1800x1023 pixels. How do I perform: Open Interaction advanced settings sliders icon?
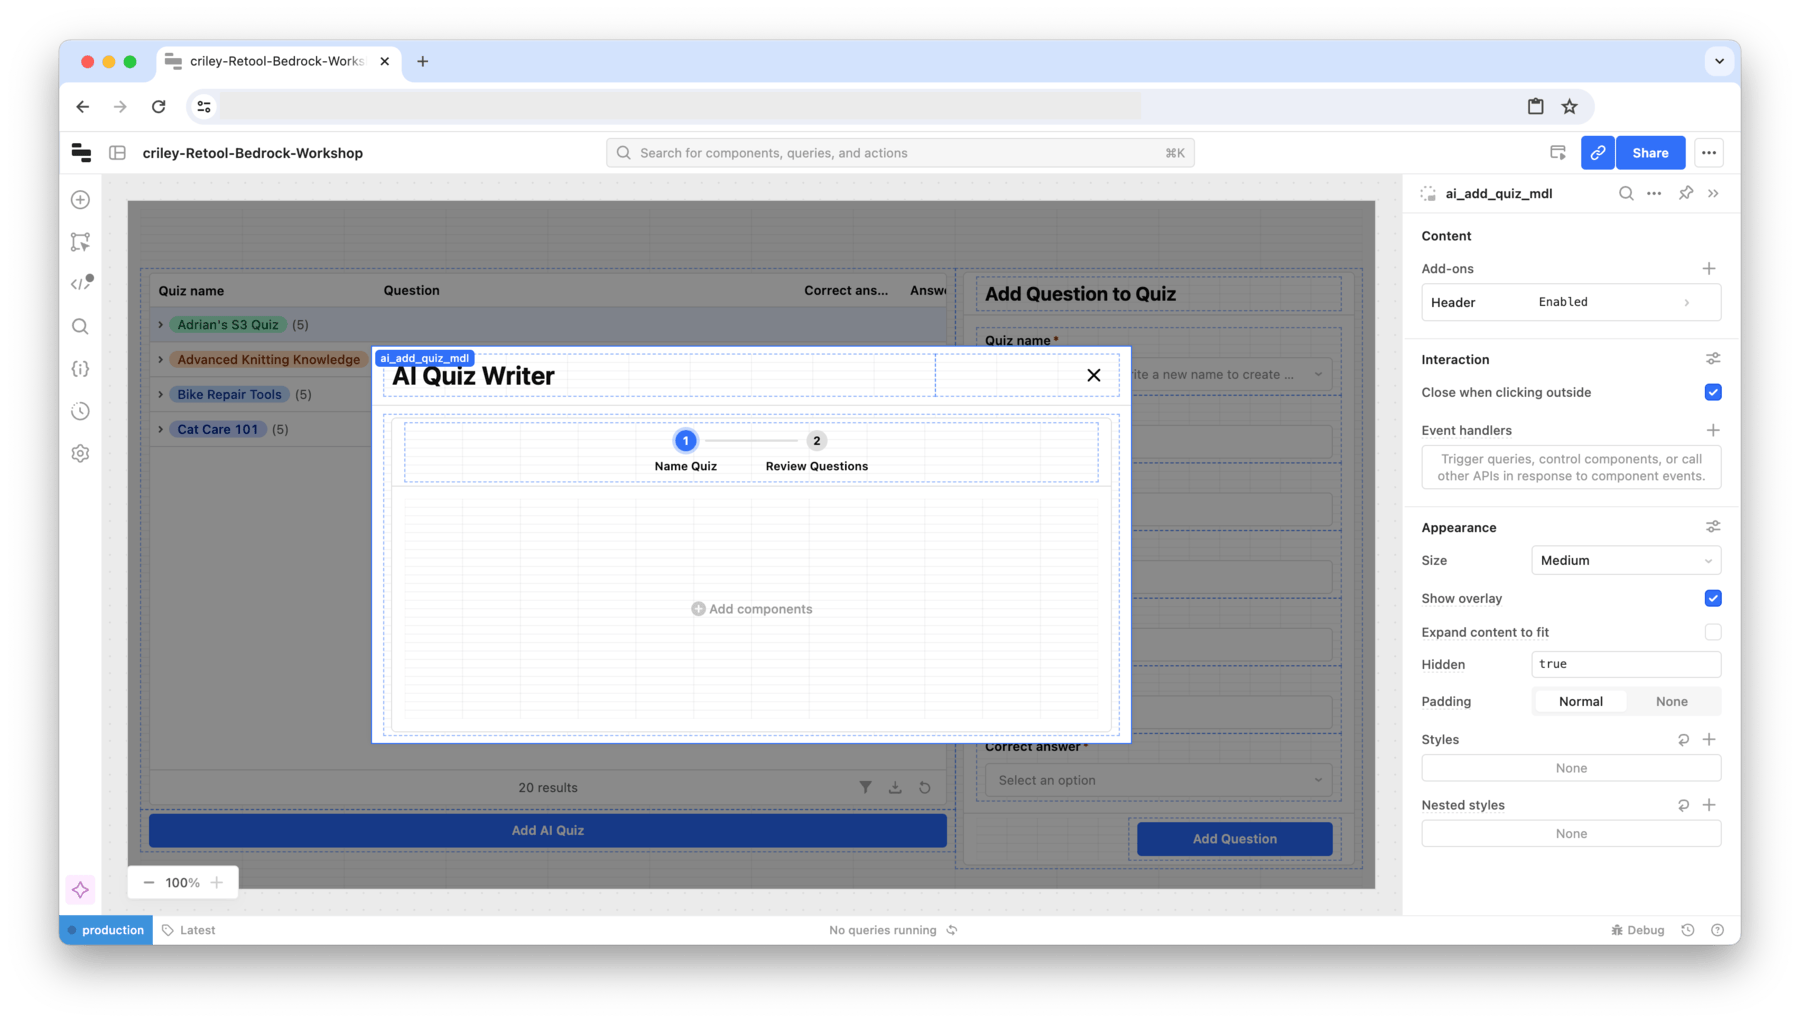coord(1713,359)
